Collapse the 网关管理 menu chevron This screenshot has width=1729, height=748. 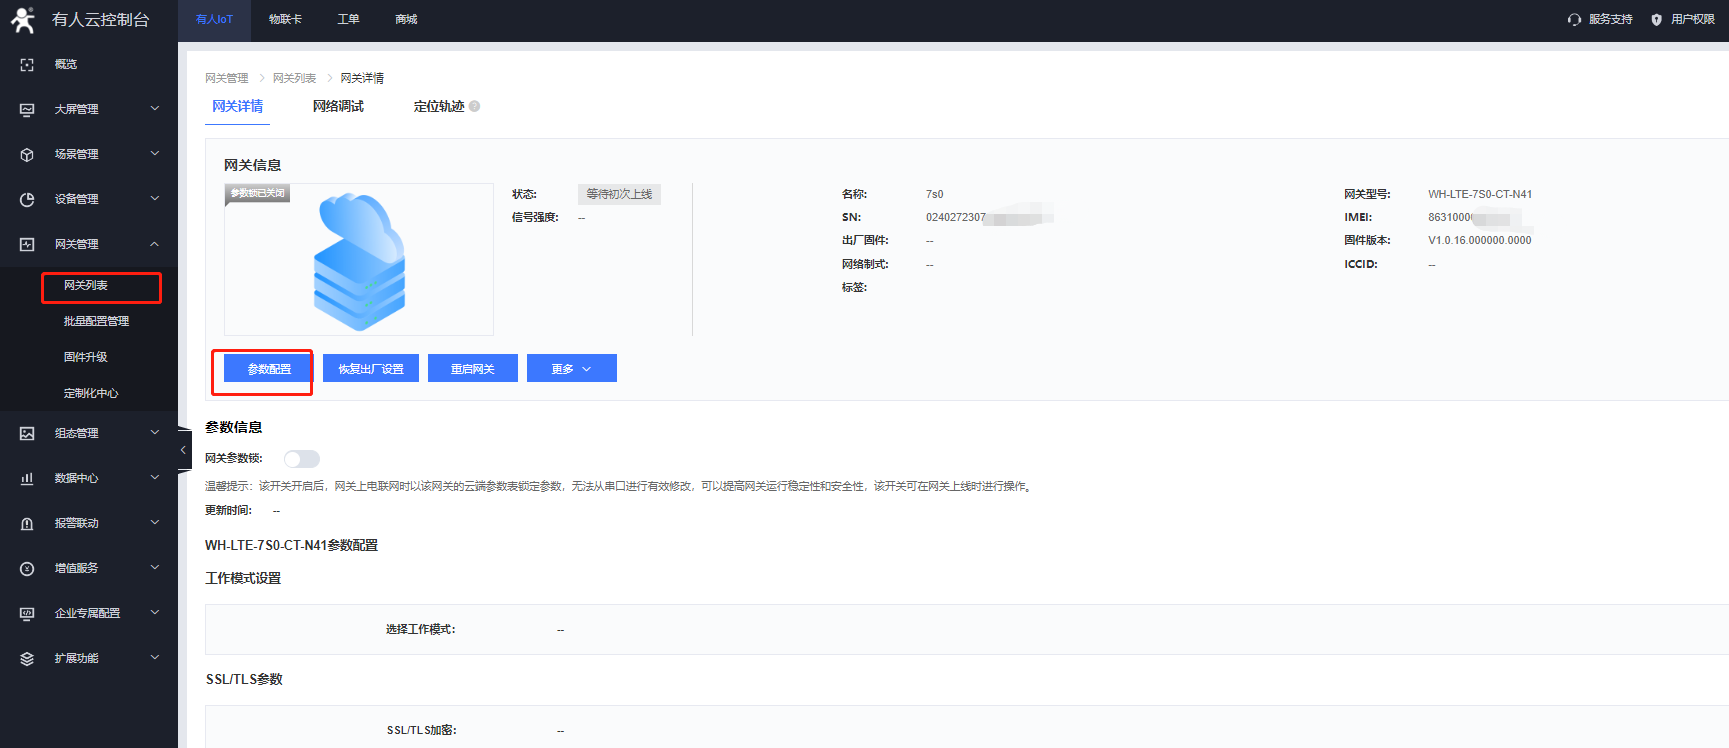pyautogui.click(x=155, y=244)
